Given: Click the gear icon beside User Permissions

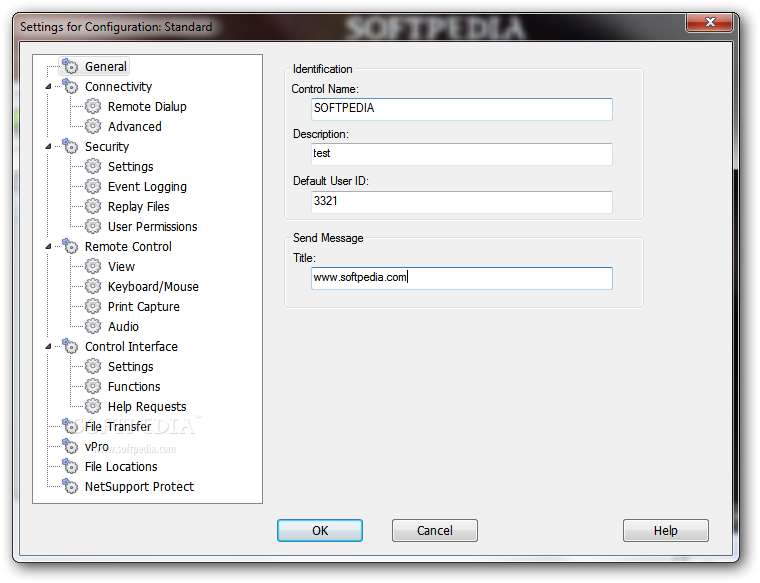Looking at the screenshot, I should (93, 226).
